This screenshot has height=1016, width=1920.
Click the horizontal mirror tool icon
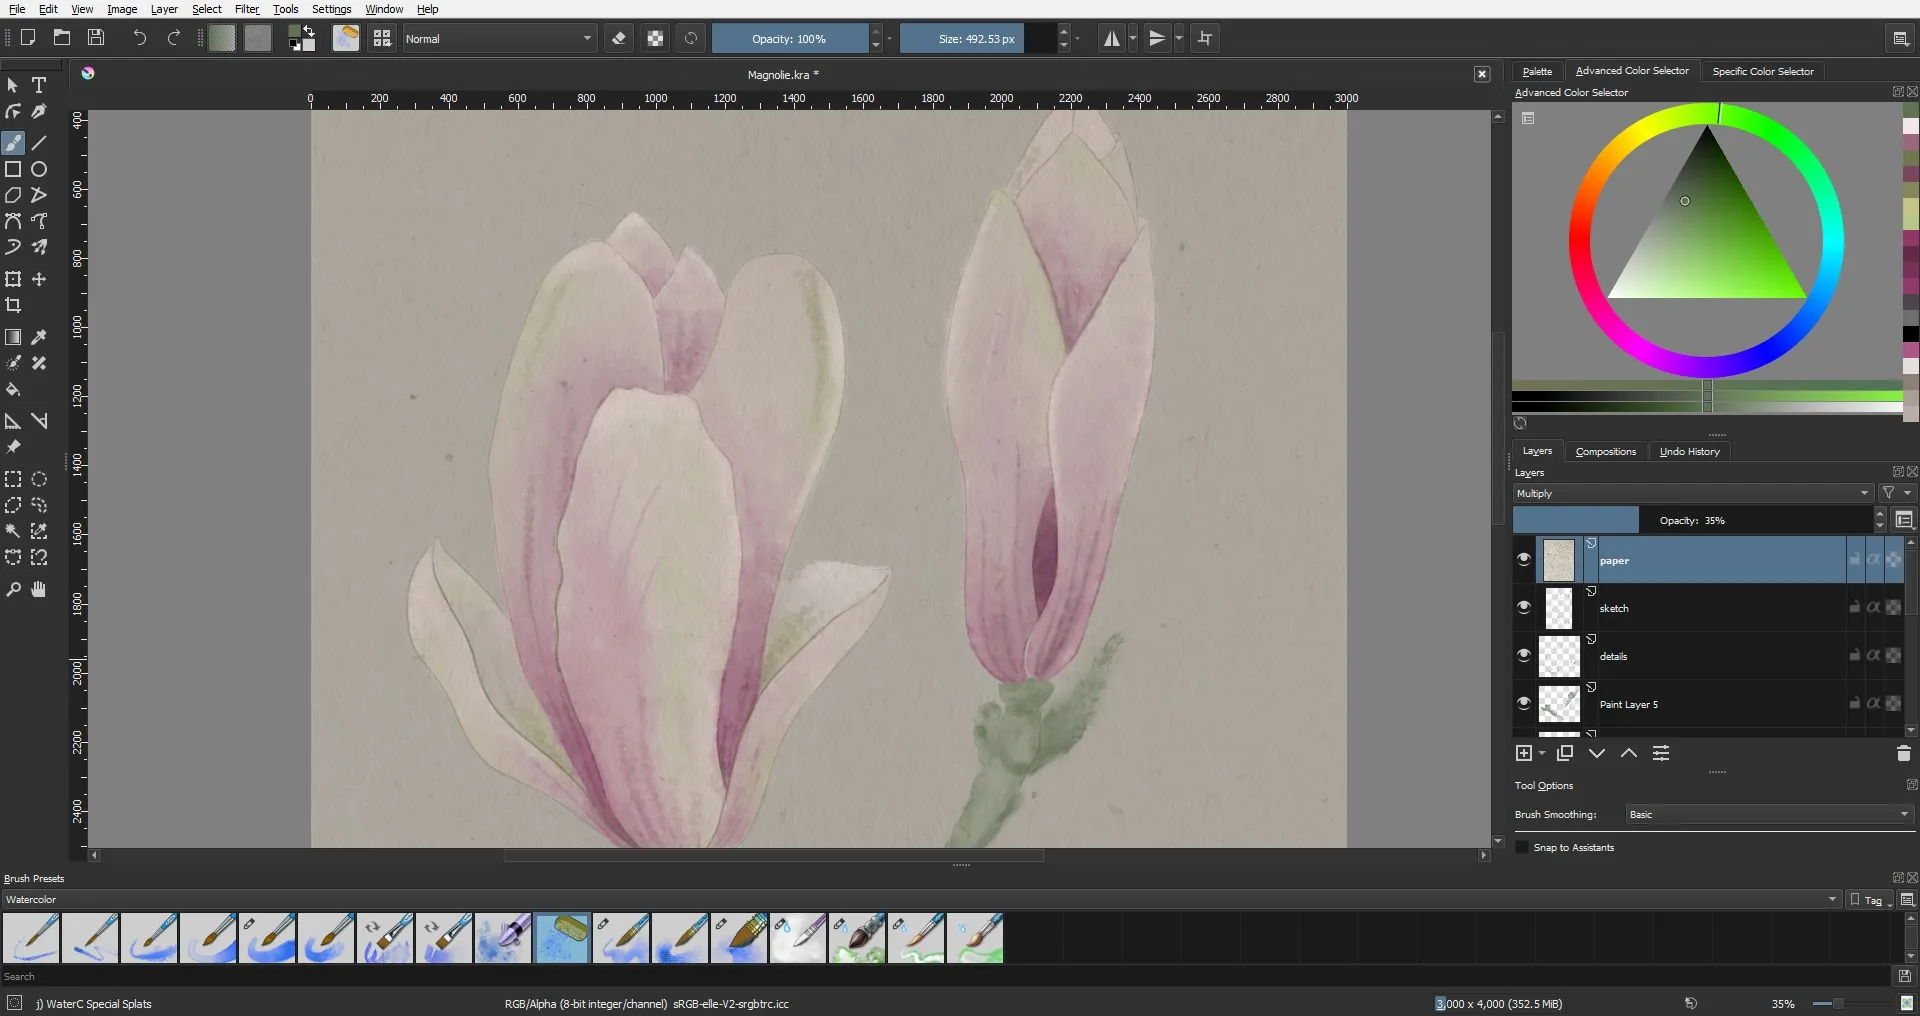point(1111,39)
